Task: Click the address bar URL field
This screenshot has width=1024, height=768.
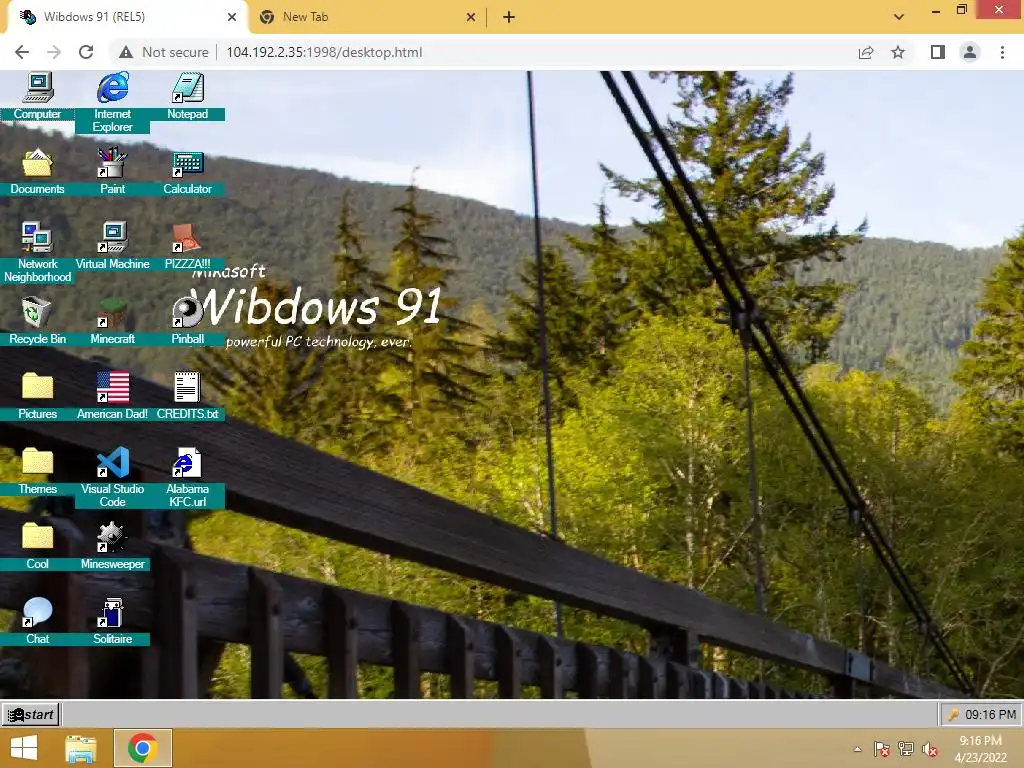Action: coord(324,52)
